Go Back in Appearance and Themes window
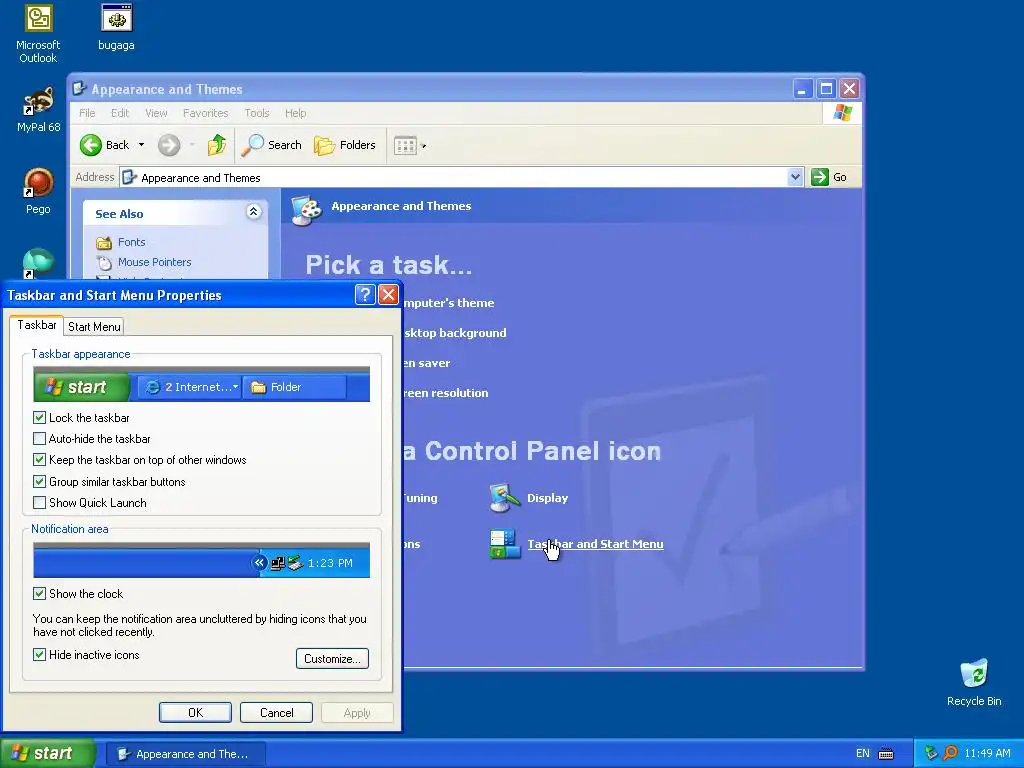Screen dimensions: 1024x768 point(104,145)
